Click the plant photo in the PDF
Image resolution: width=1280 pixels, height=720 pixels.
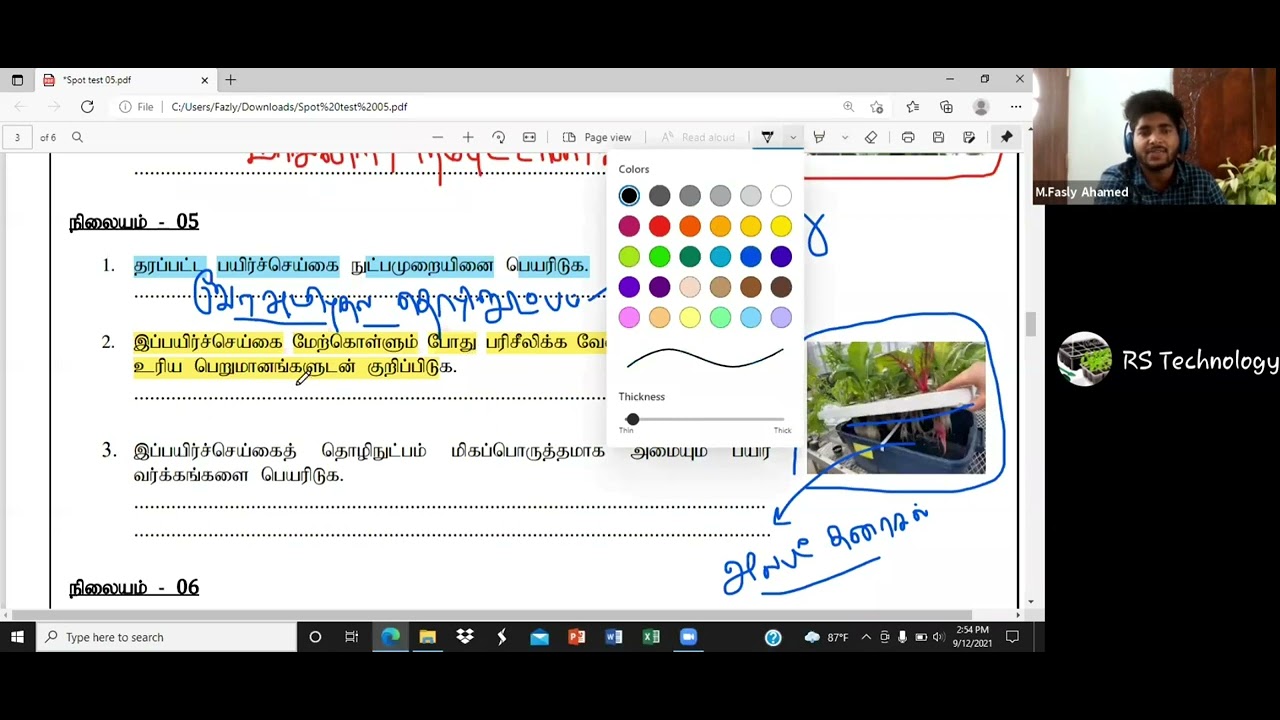[x=896, y=407]
